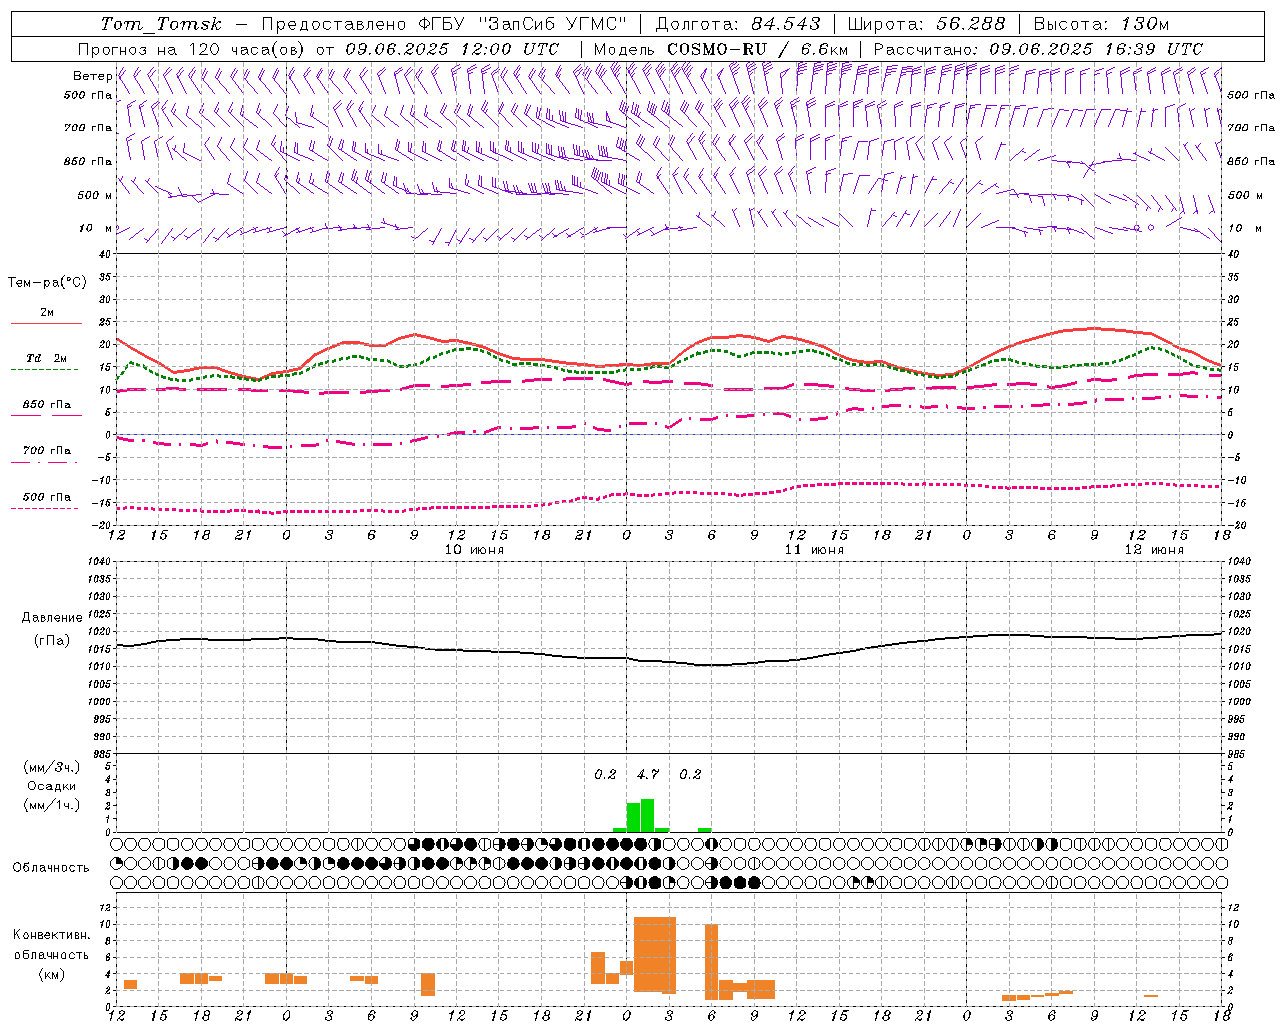This screenshot has height=1024, width=1280.
Task: Click the Давление pressure panel label
Action: [x=52, y=618]
